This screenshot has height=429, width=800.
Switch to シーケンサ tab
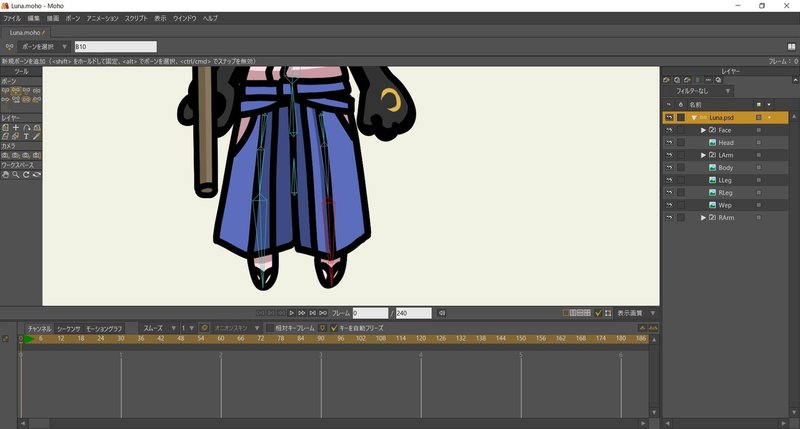[x=68, y=329]
